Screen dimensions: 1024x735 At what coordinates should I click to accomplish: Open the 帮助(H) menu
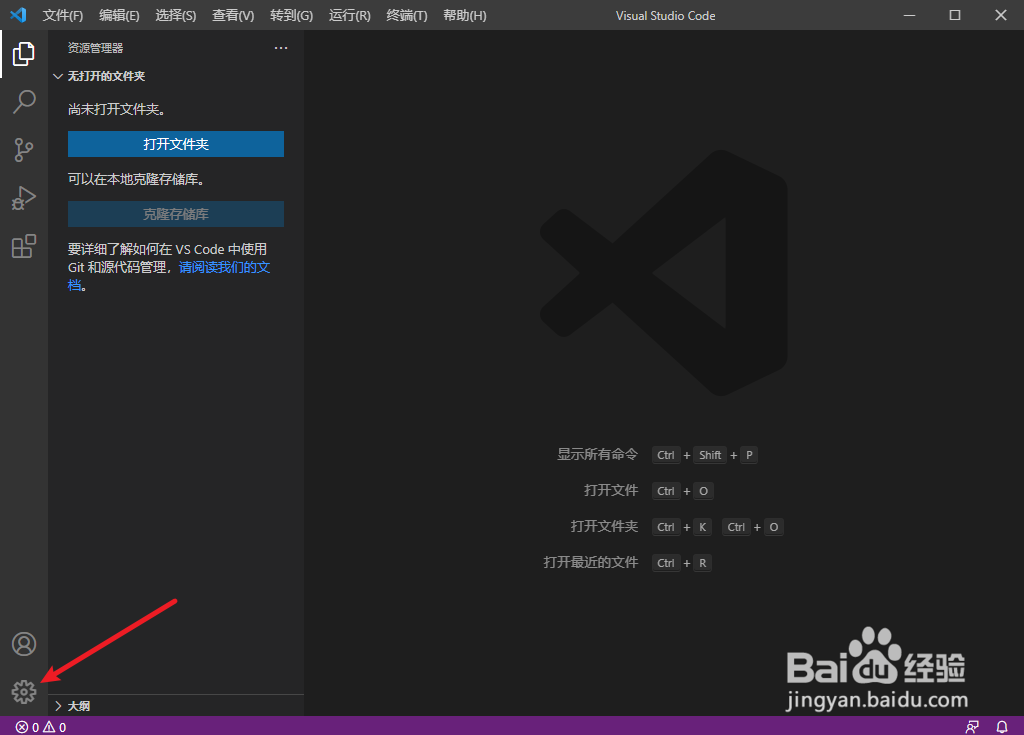(x=465, y=15)
